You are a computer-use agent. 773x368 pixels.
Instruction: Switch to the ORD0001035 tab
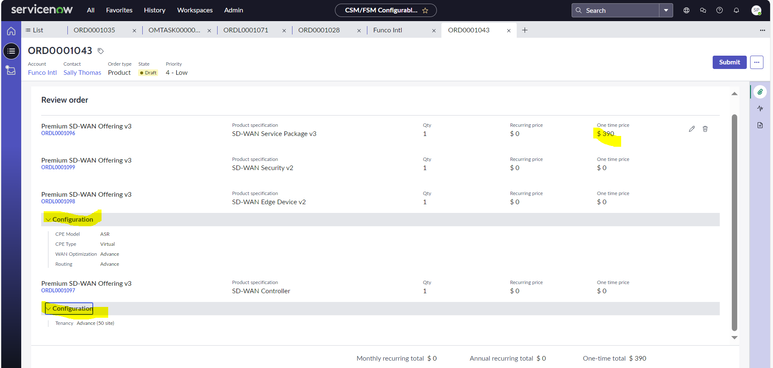[94, 30]
